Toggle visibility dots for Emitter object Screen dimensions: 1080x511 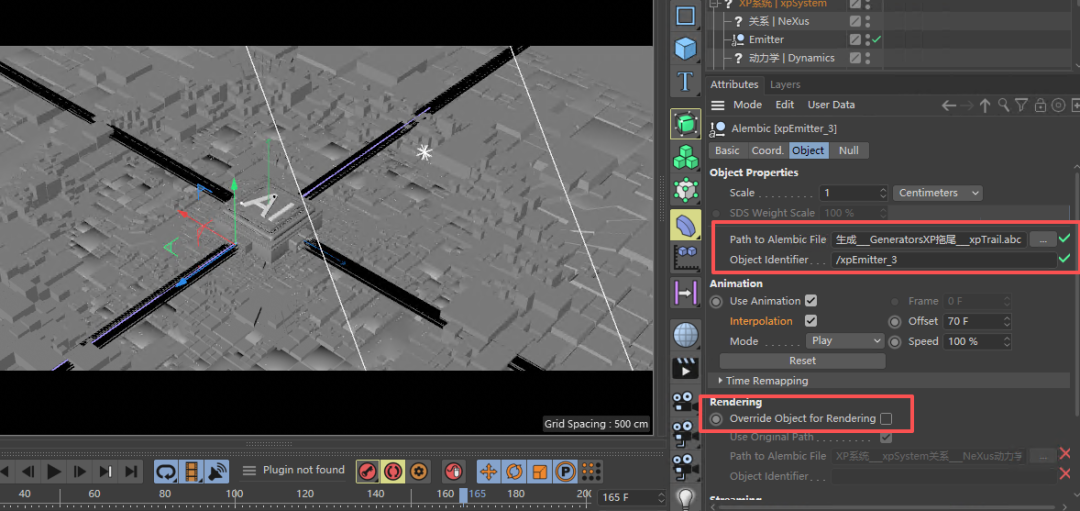click(868, 40)
